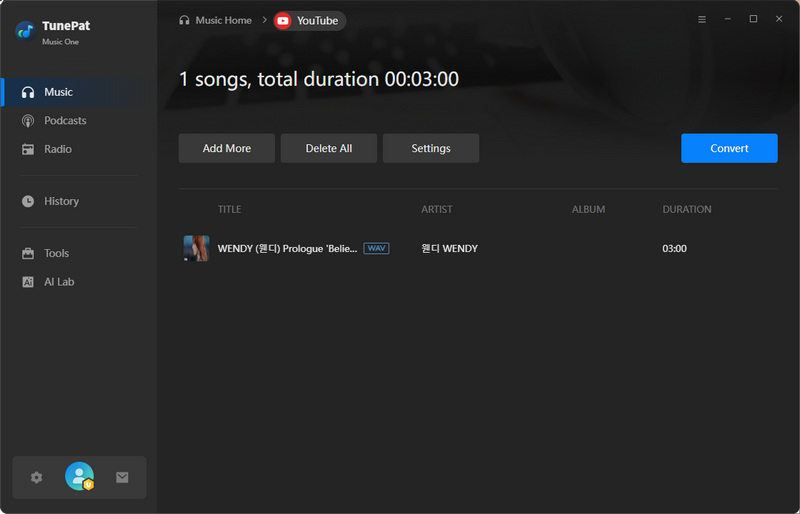Open the user profile avatar
The image size is (800, 514).
79,477
